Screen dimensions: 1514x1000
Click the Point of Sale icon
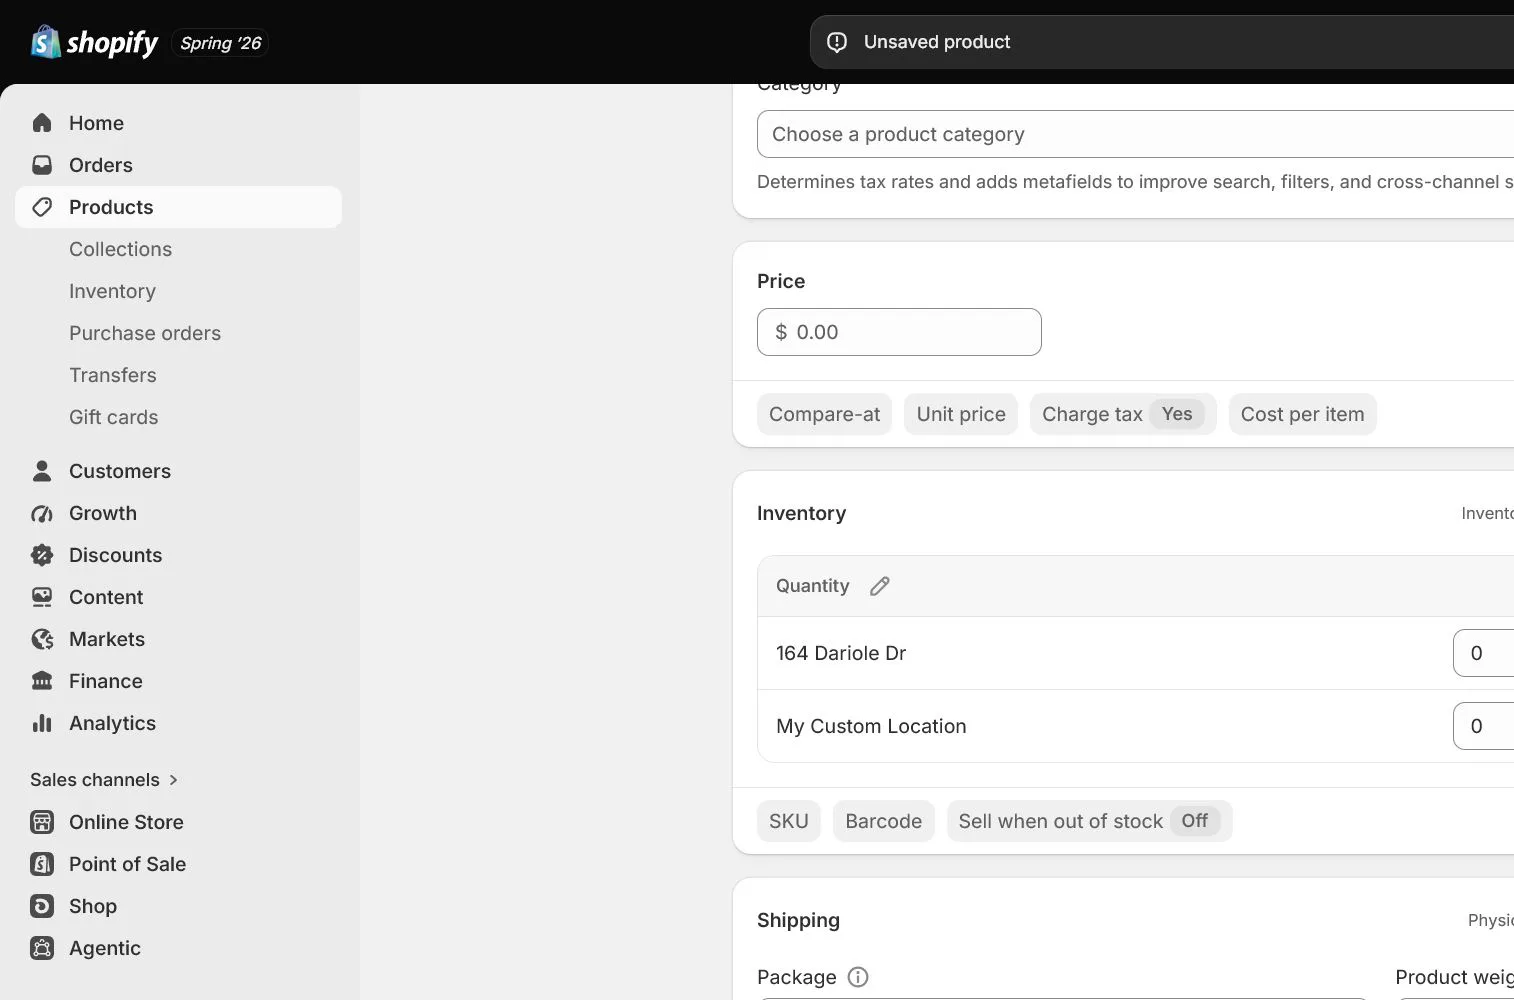tap(42, 864)
